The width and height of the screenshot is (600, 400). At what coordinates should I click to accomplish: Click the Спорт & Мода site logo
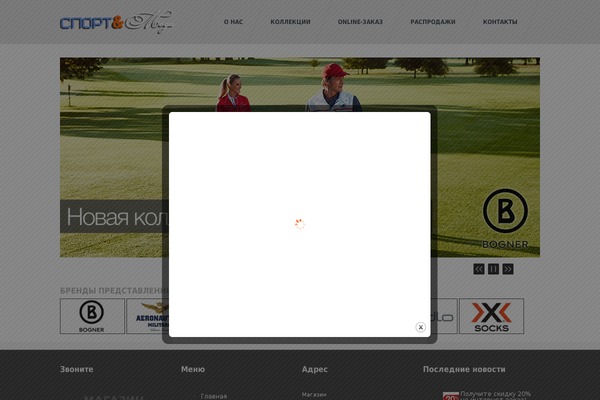tap(116, 23)
